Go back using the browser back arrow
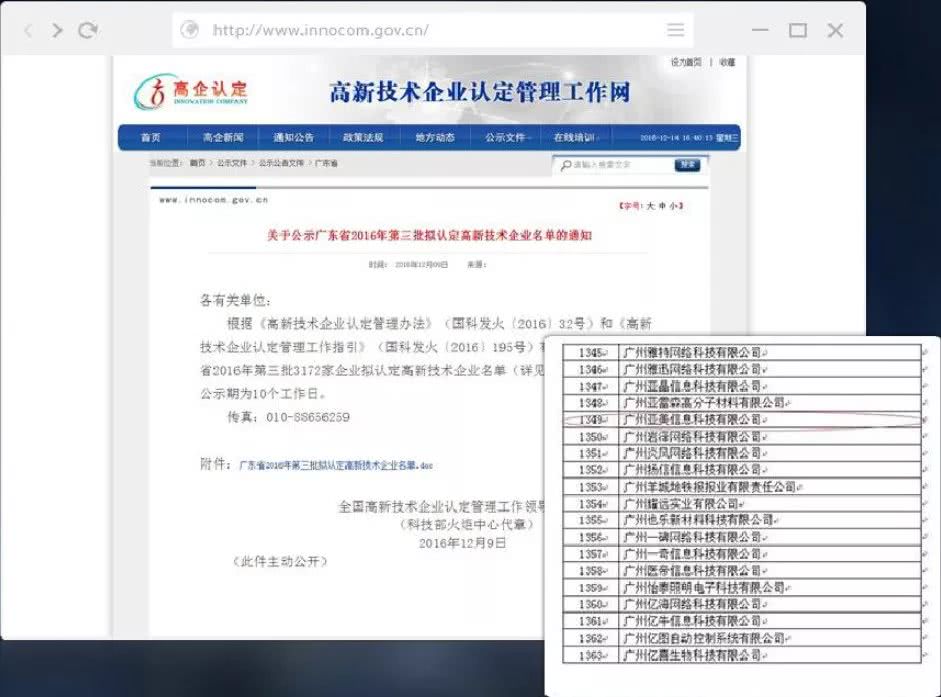The height and width of the screenshot is (697, 941). (x=28, y=31)
